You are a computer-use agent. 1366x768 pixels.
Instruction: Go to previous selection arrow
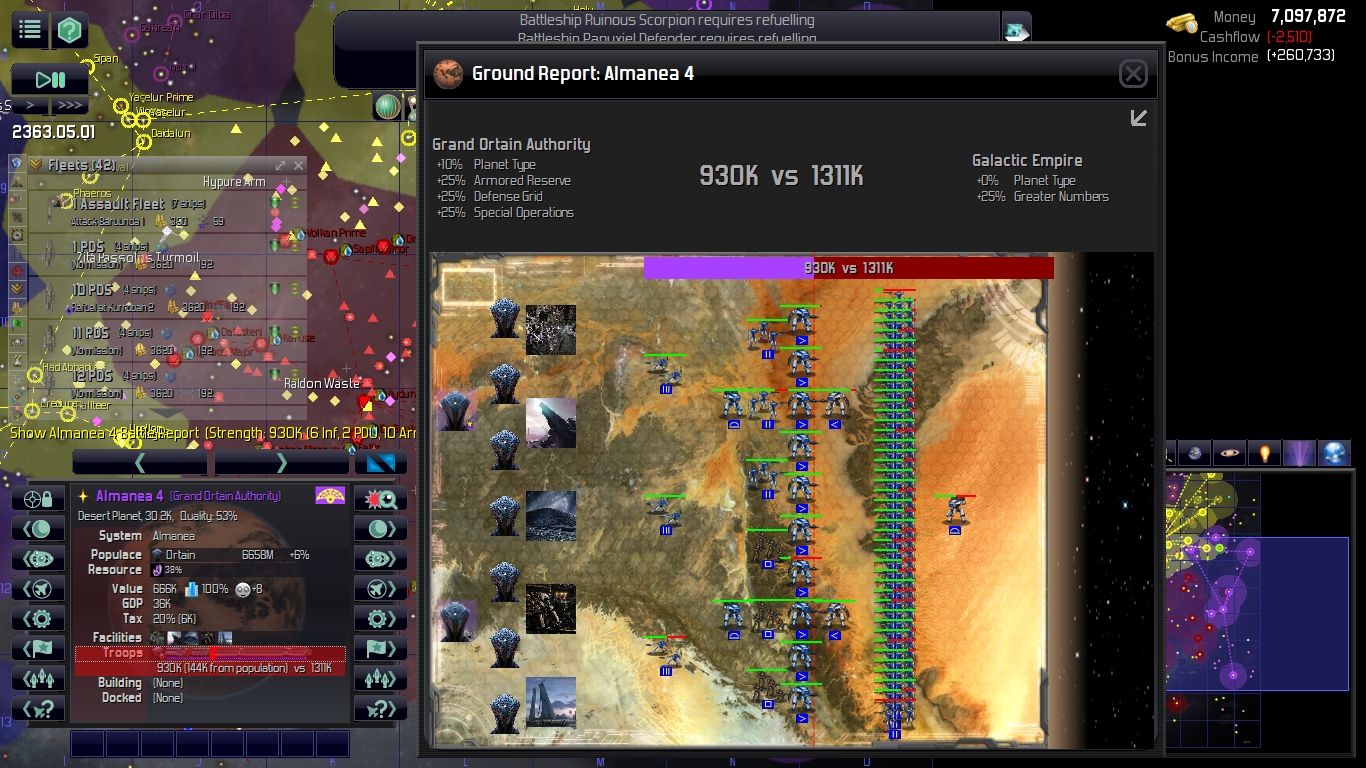(140, 462)
